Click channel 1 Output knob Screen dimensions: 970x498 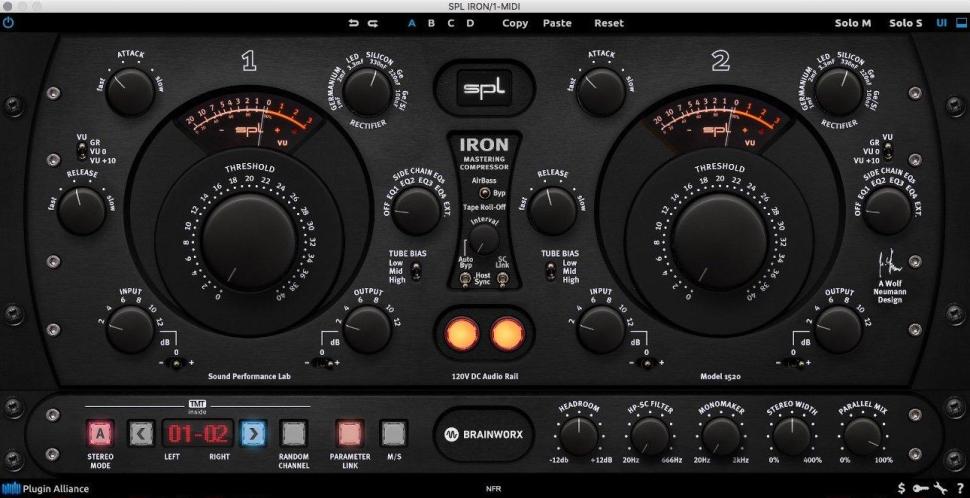(x=367, y=329)
